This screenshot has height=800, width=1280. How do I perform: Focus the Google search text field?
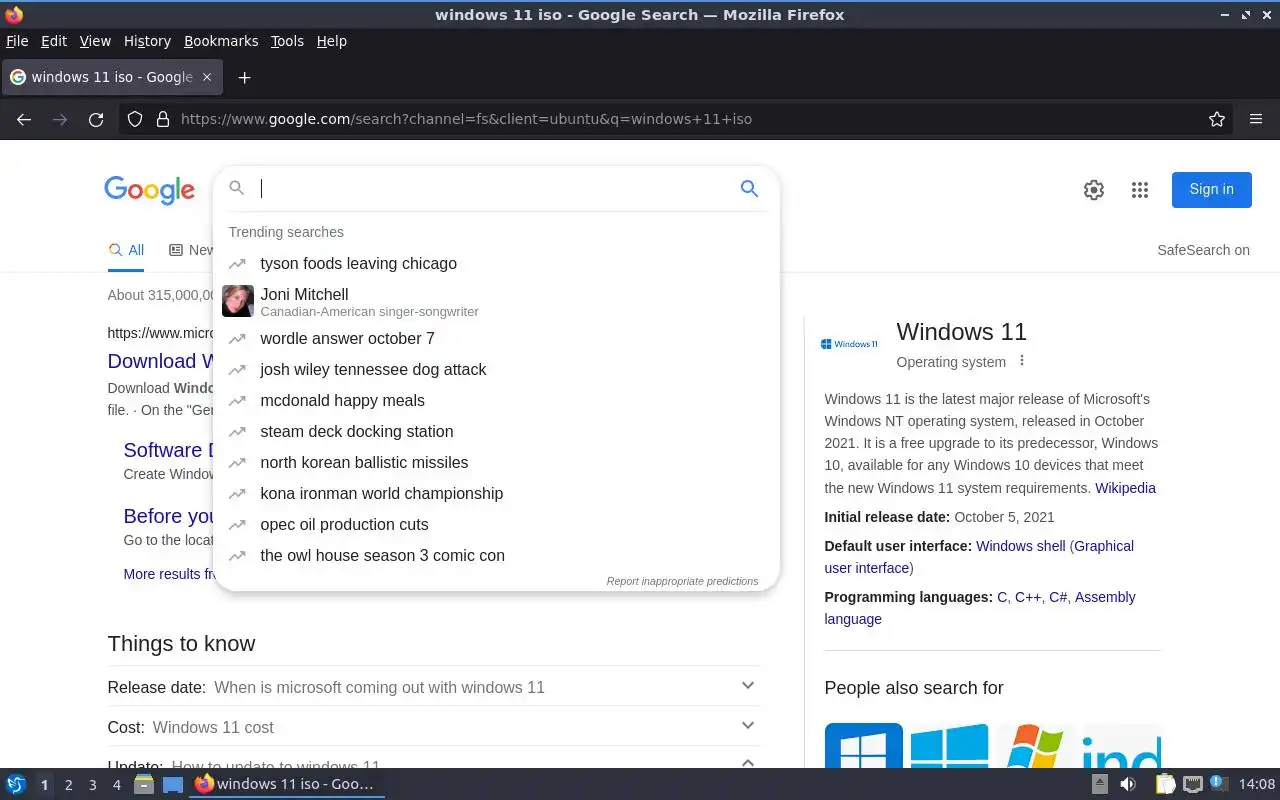pyautogui.click(x=495, y=188)
